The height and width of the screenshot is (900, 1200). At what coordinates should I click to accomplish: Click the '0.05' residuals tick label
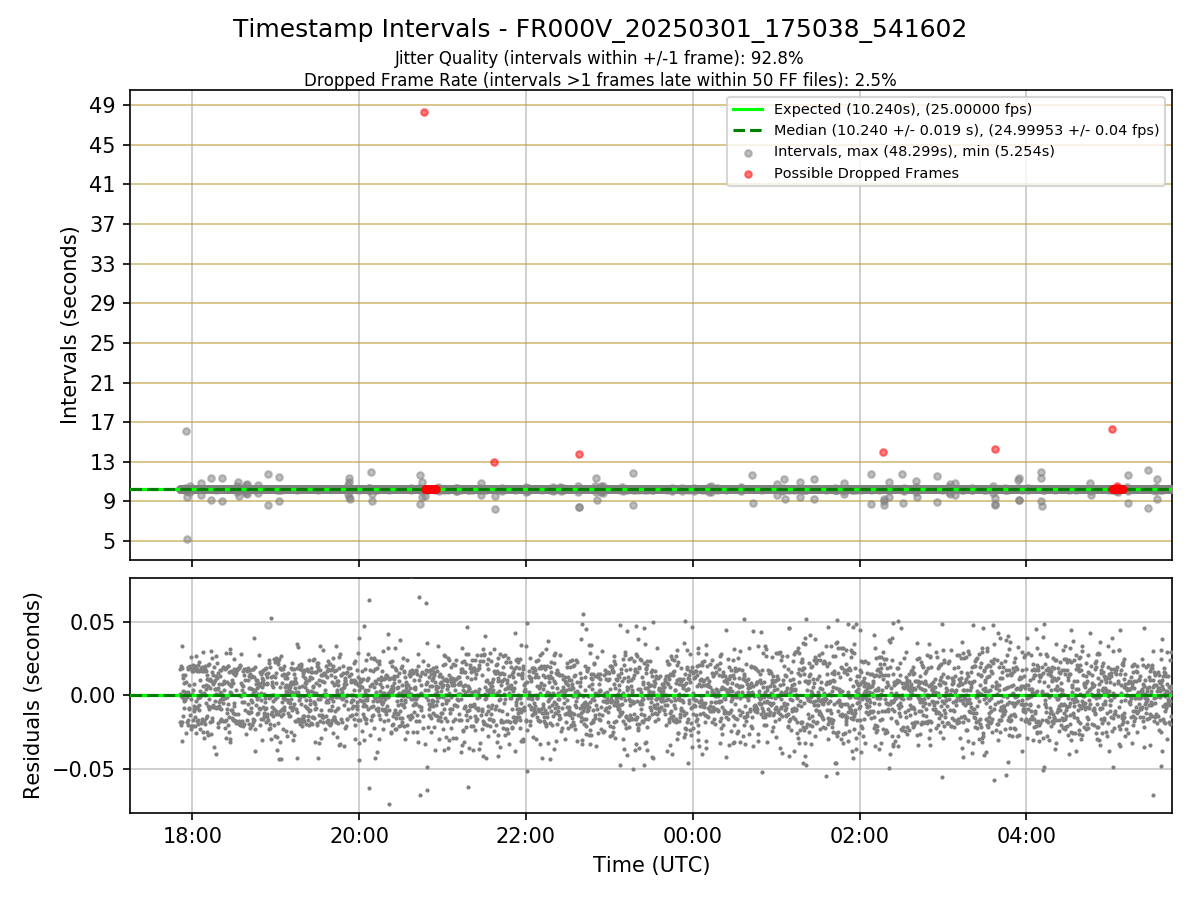click(x=95, y=622)
